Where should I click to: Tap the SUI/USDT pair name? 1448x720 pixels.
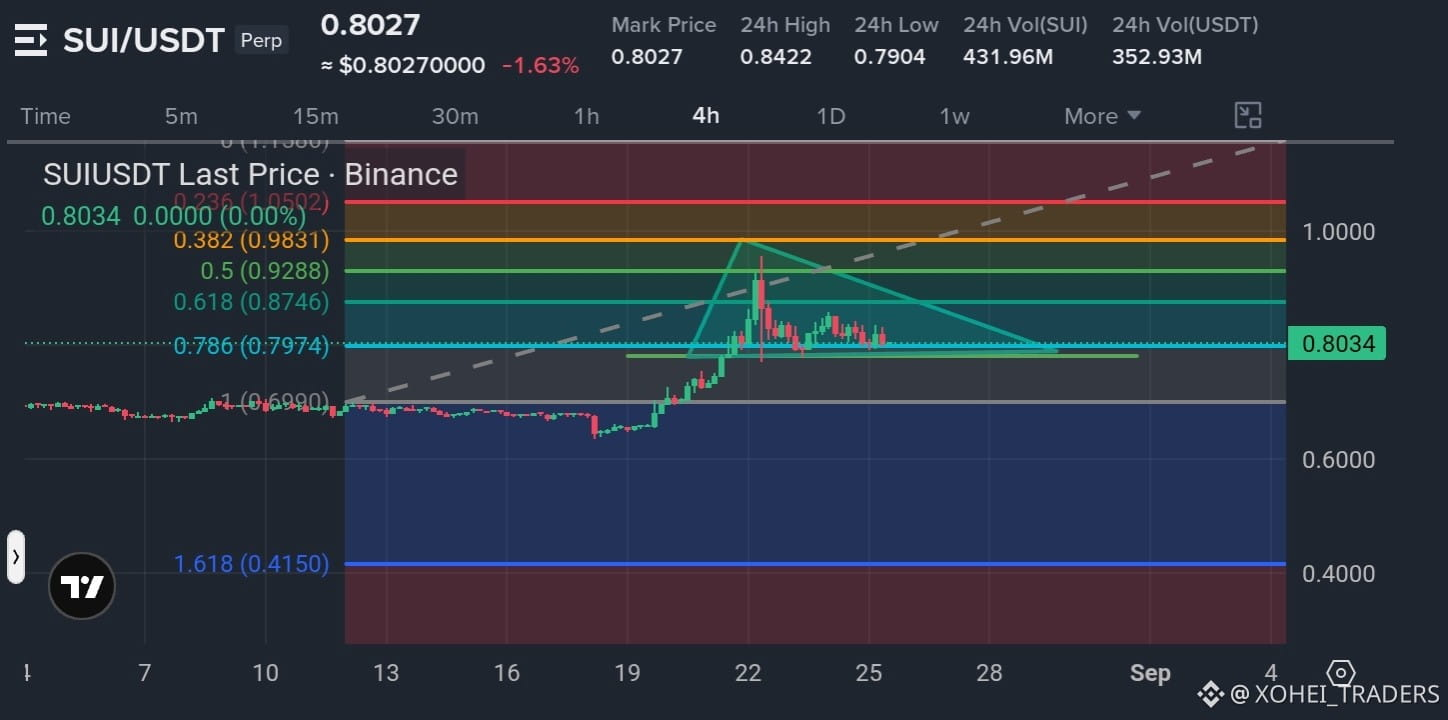pos(144,41)
